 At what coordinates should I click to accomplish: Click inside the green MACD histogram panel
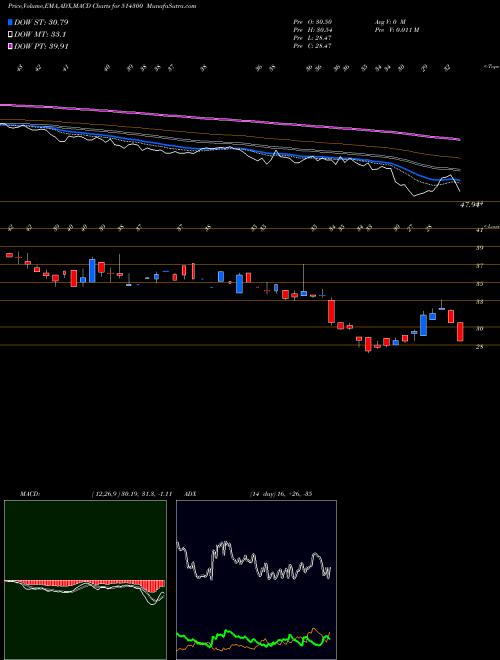pos(85,580)
